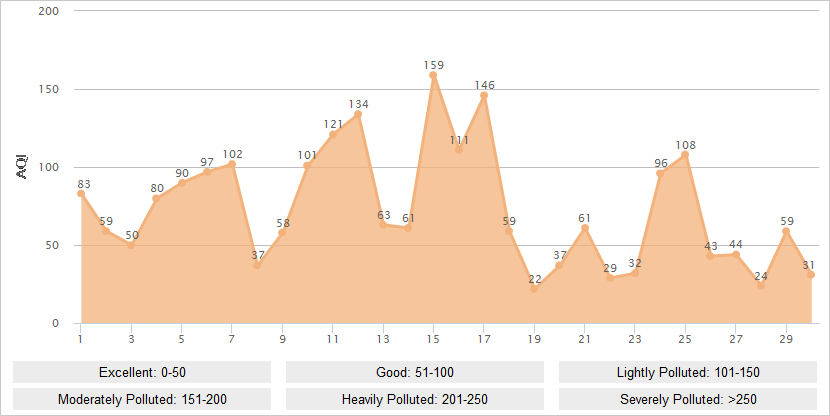This screenshot has height=416, width=830.
Task: Click the y-axis tick label '100'
Action: pos(49,167)
